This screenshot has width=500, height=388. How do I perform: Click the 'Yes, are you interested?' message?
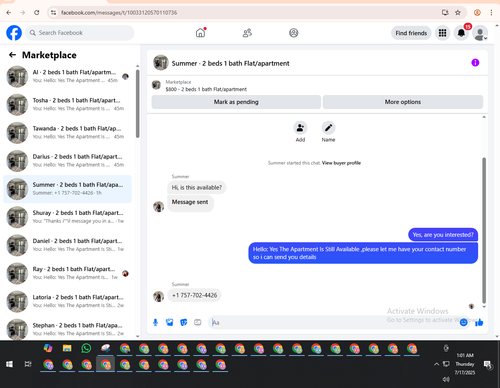point(443,235)
